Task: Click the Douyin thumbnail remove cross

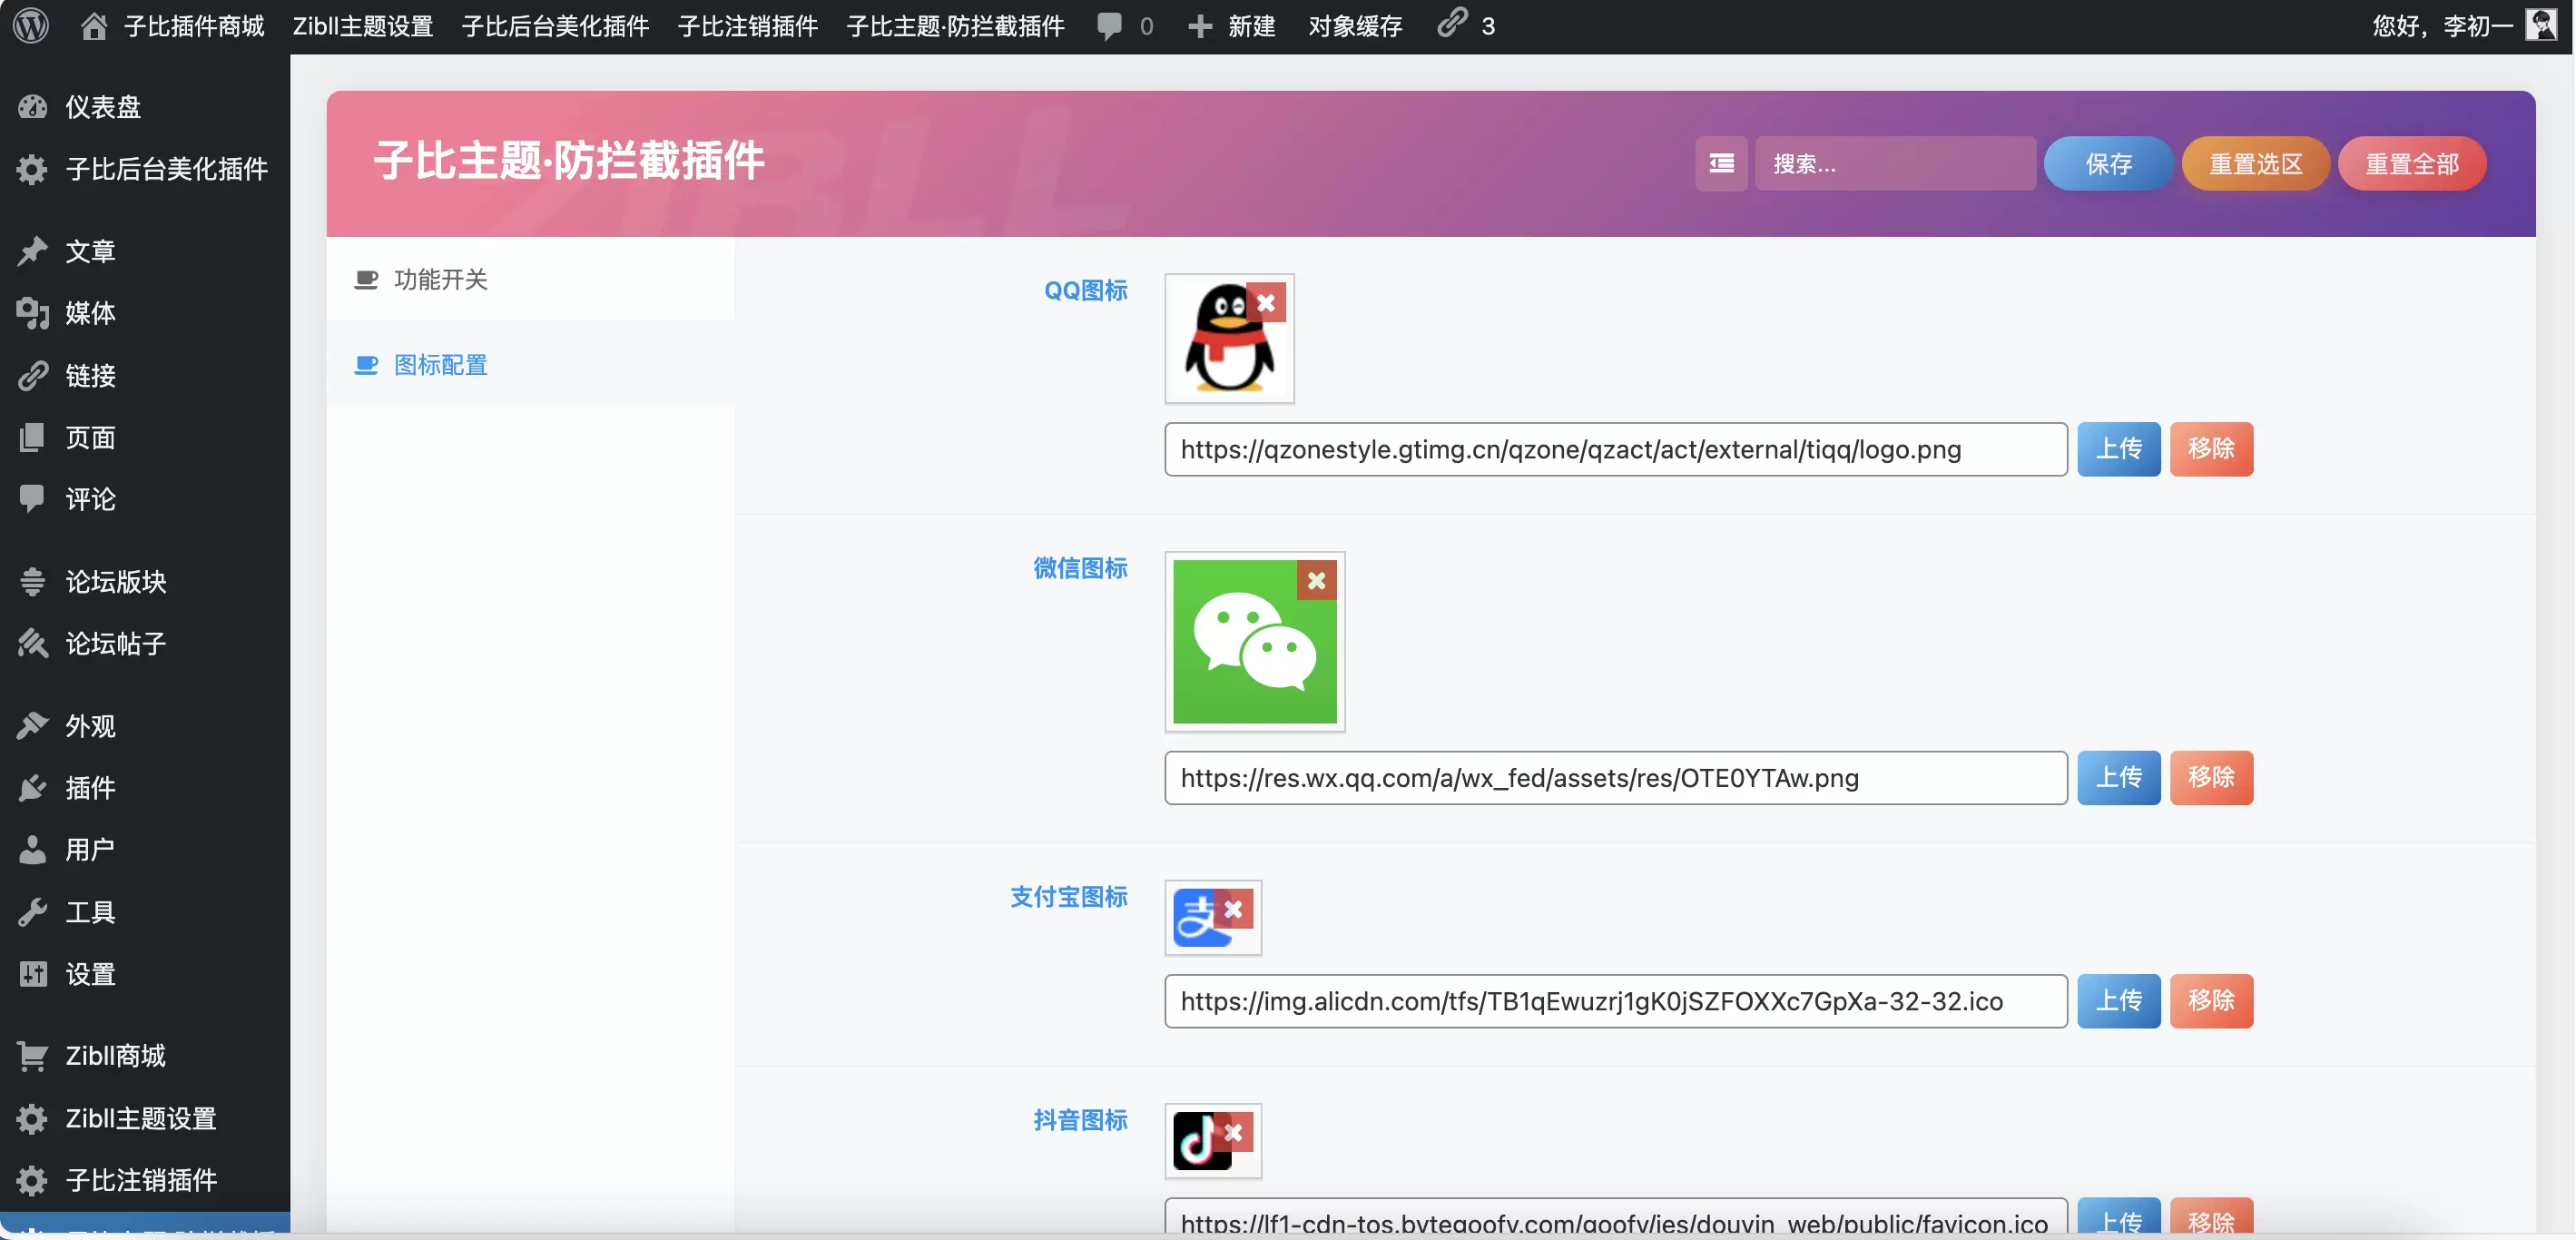Action: point(1234,1132)
